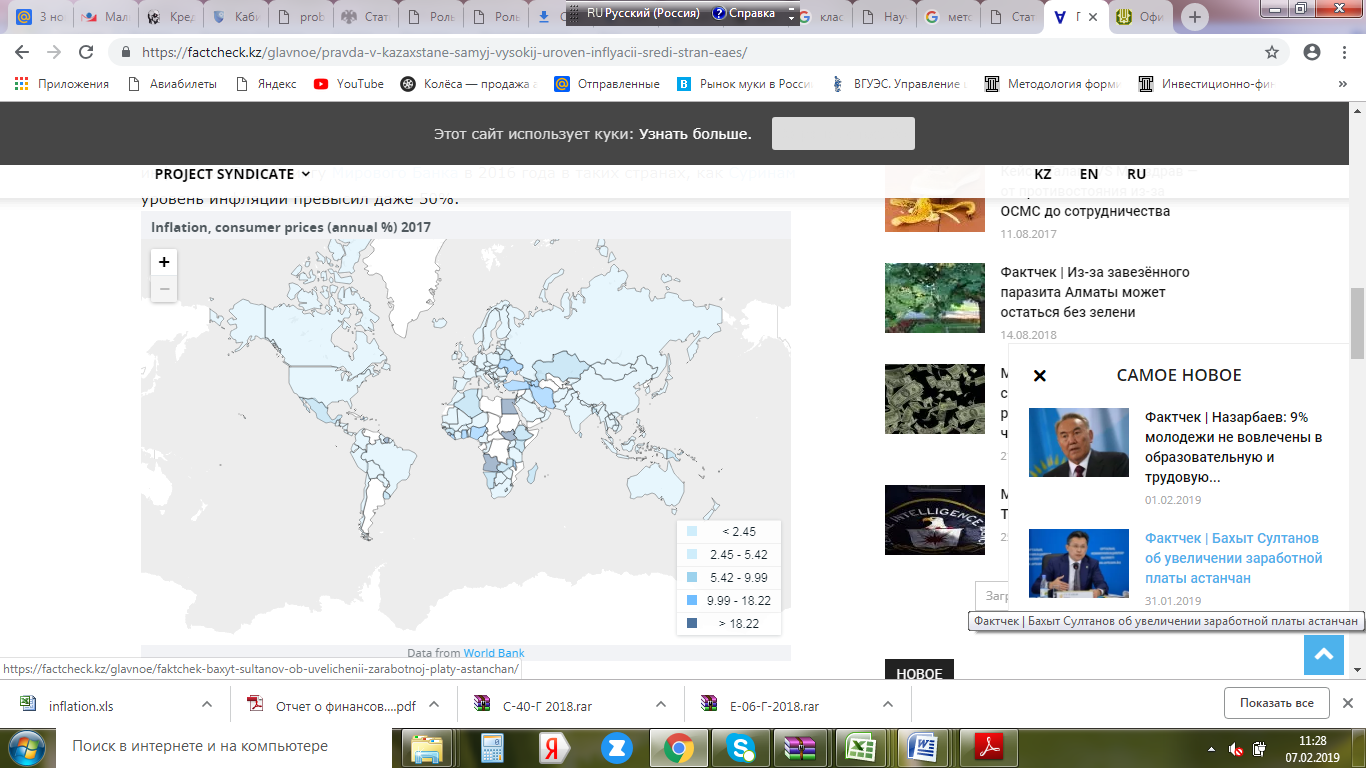
Task: Open the Отправленные bookmark
Action: coord(607,84)
